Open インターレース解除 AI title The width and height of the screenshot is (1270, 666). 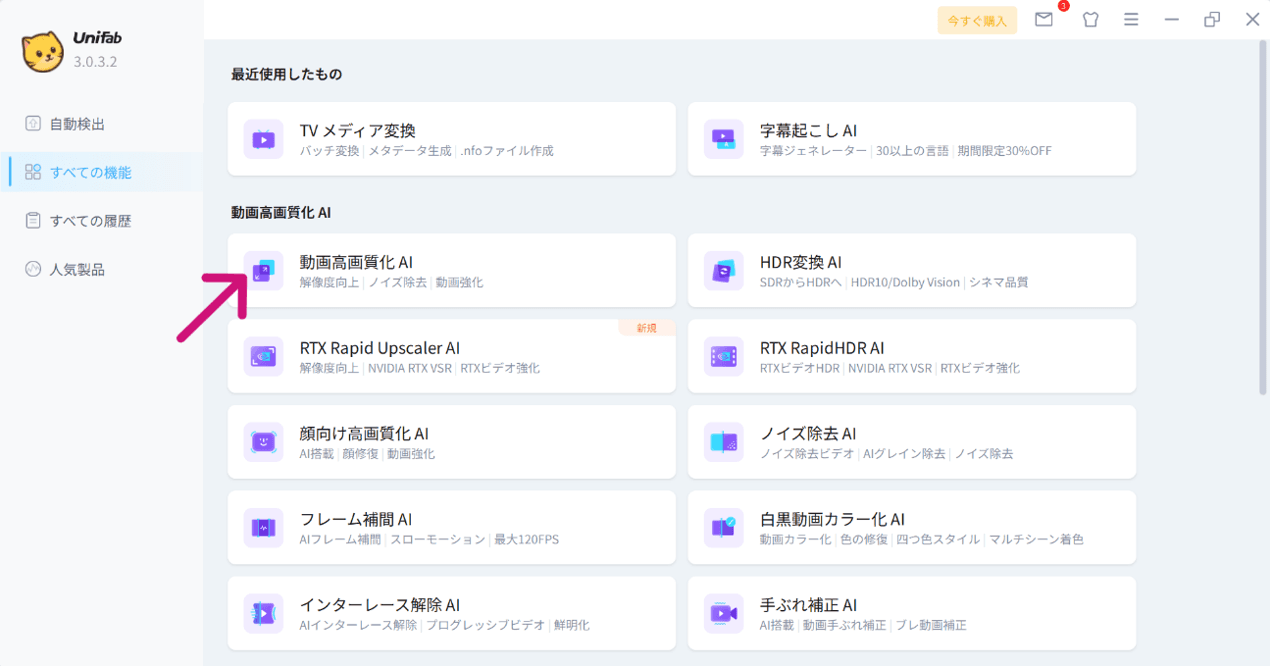[380, 605]
